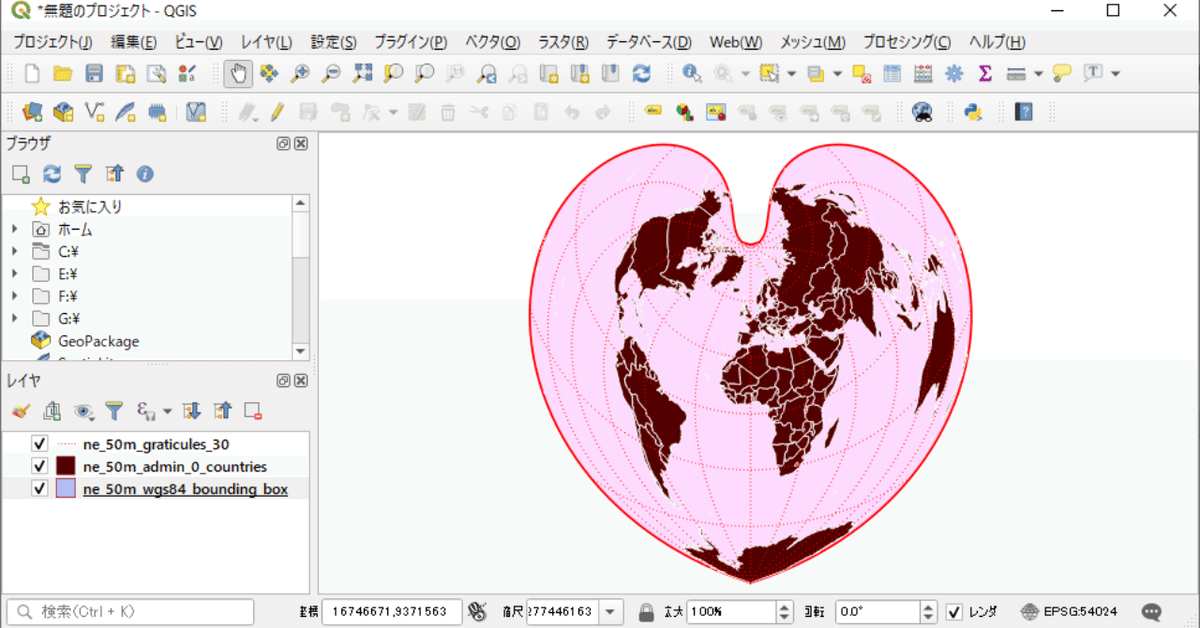Click Remove Layer icon in Layers panel
1200x628 pixels.
(x=253, y=410)
